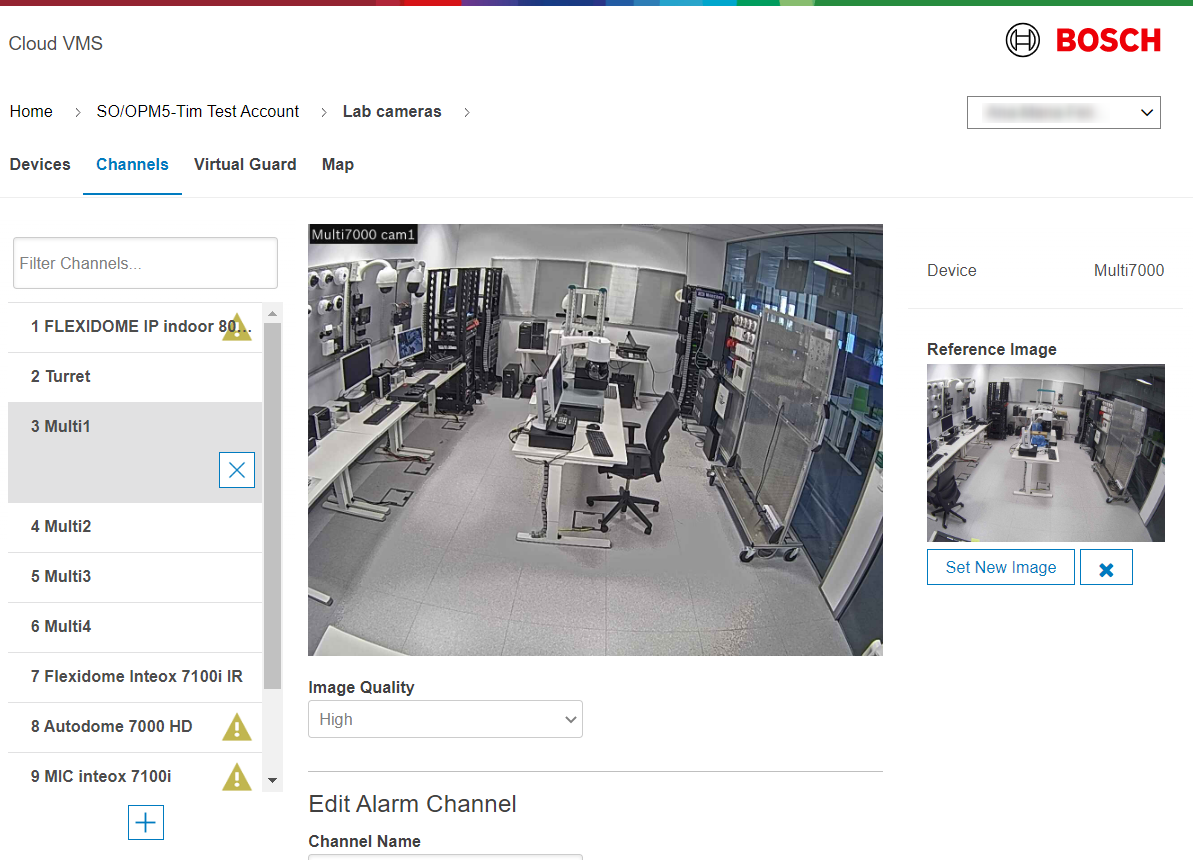Click the Filter Channels input field
Viewport: 1193px width, 860px height.
[145, 263]
